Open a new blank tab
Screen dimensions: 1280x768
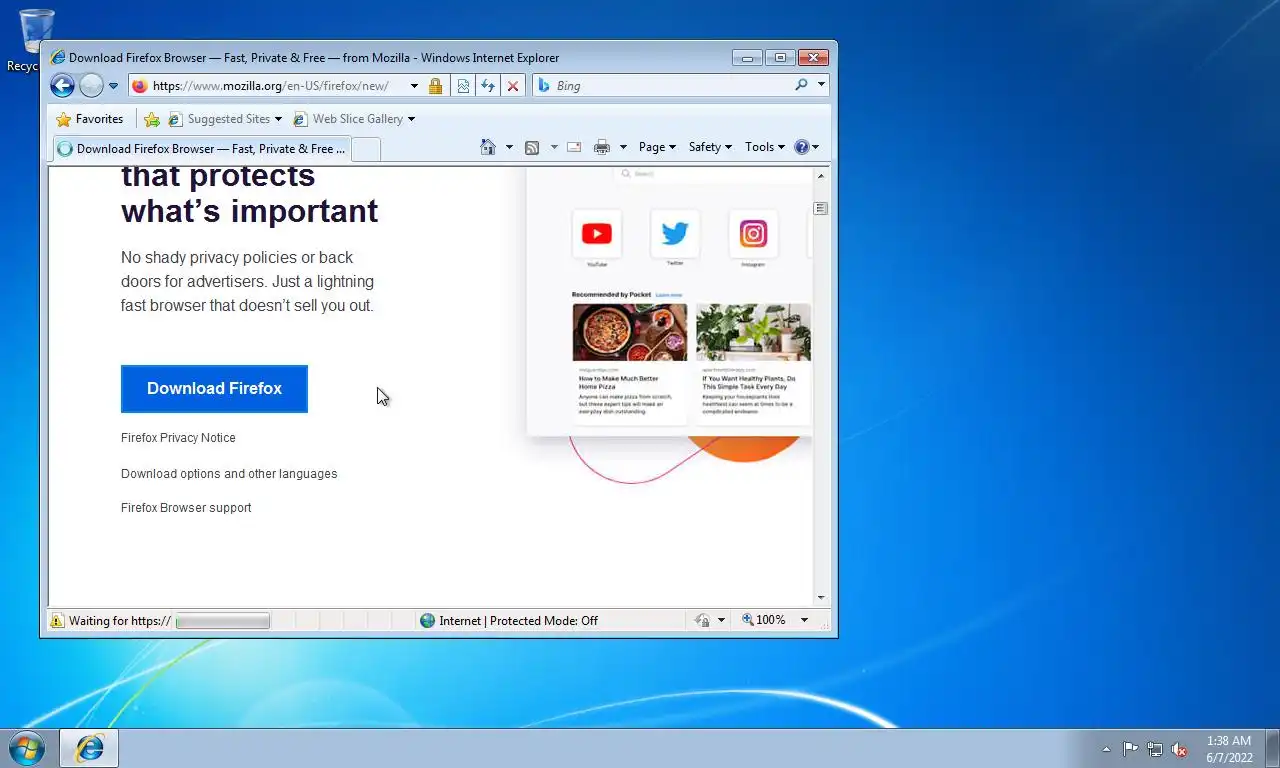(366, 149)
